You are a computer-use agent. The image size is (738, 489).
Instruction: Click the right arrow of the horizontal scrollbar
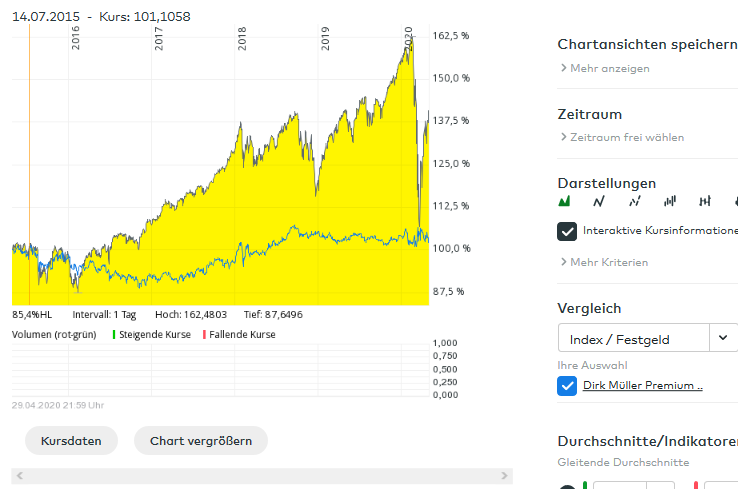(505, 475)
